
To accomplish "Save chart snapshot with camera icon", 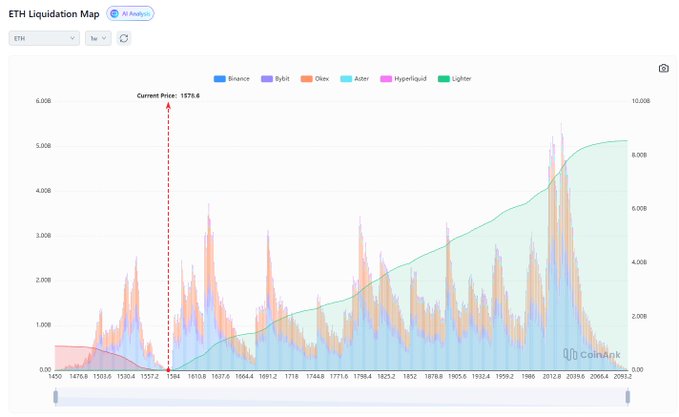I will point(663,68).
